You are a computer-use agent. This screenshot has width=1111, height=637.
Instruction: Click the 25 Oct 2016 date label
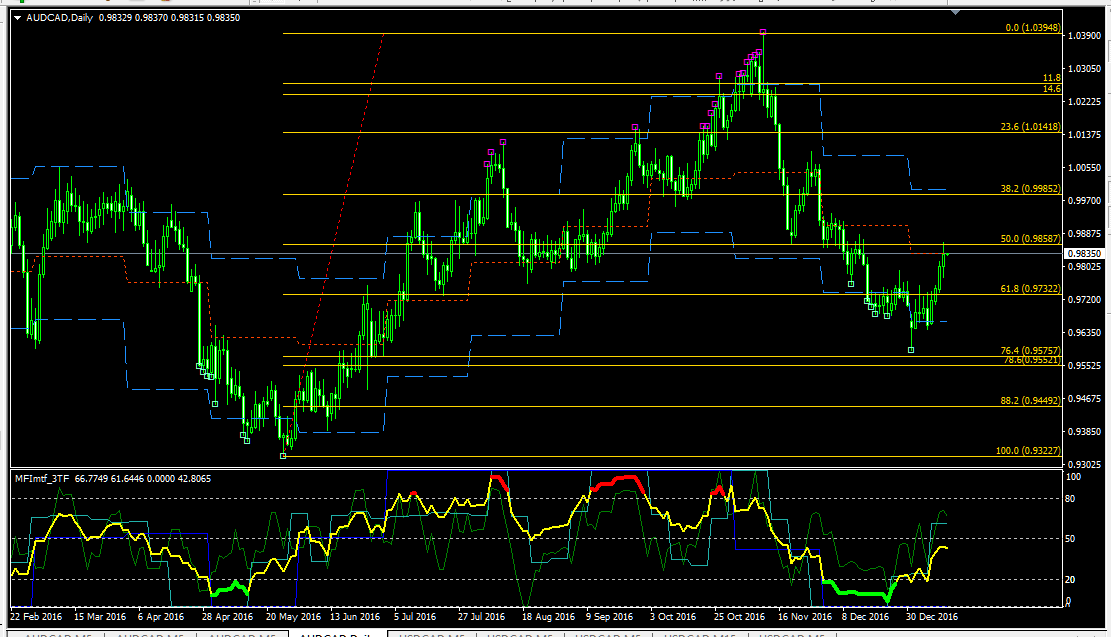pos(740,616)
